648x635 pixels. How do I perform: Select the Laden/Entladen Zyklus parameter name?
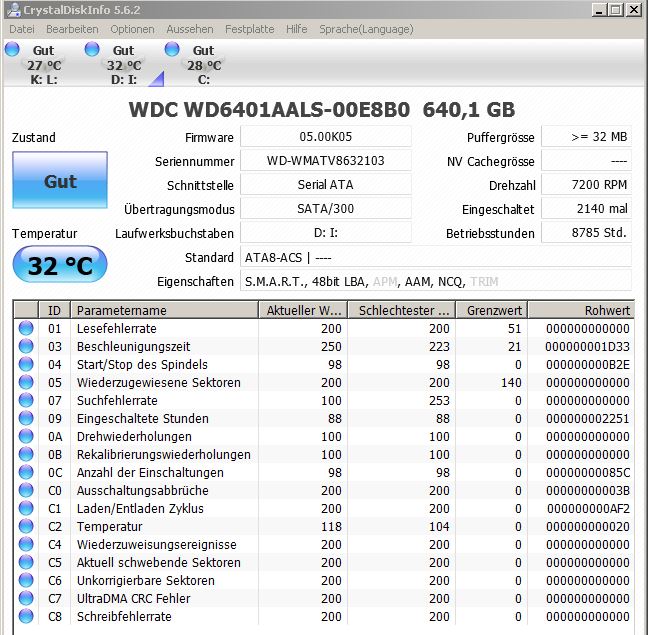[140, 509]
